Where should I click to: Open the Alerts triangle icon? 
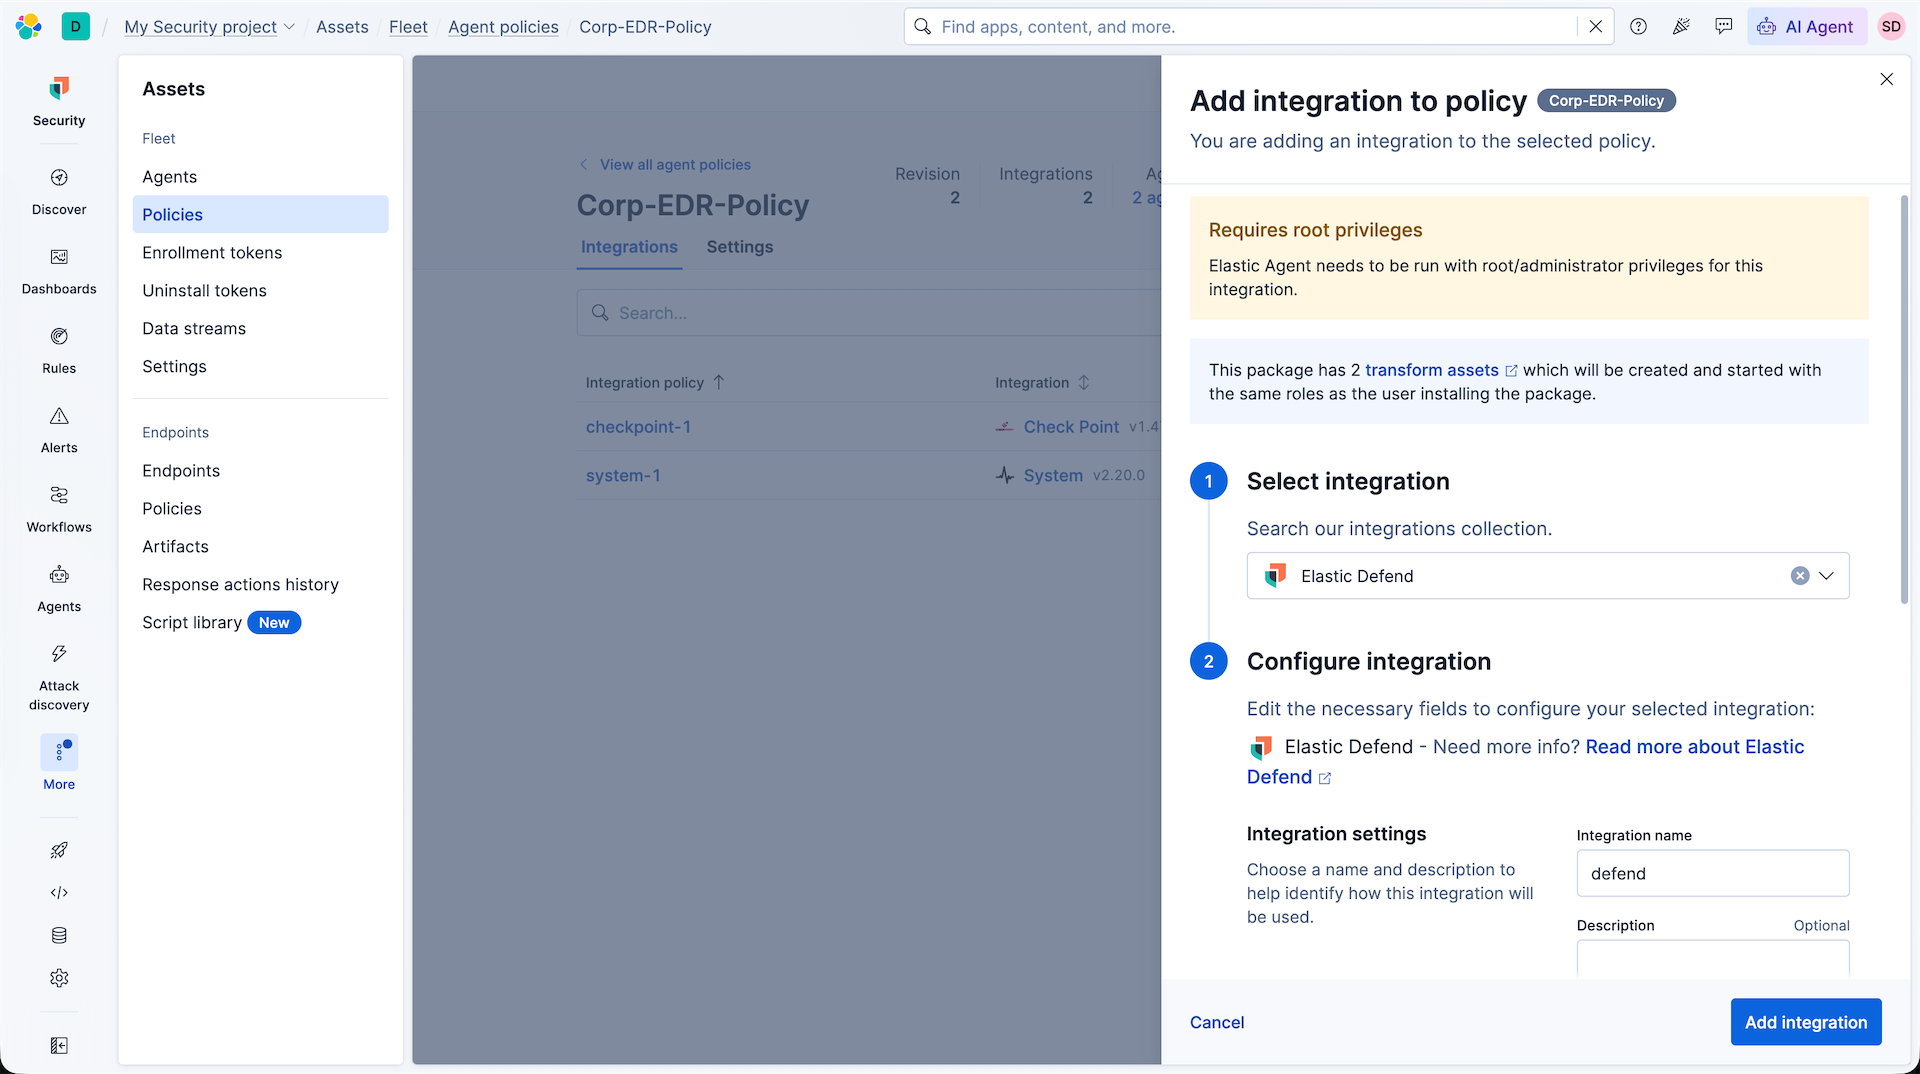[59, 416]
